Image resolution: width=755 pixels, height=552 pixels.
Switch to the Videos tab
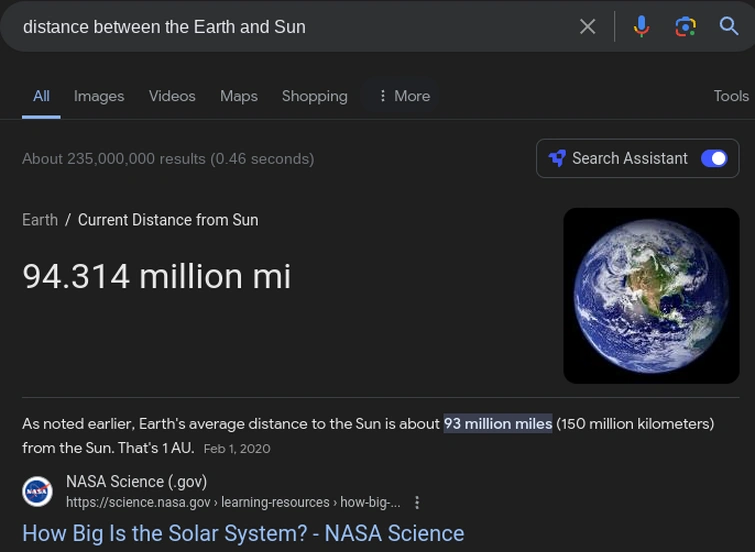coord(172,96)
